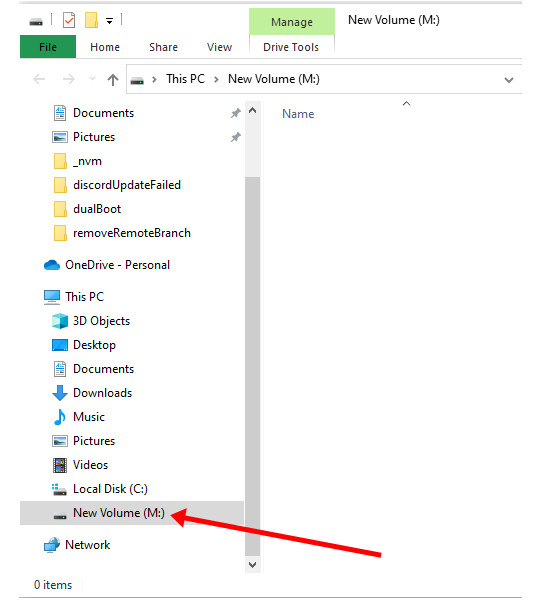Sort by the Name column header
Viewport: 557px width, 604px height.
click(x=298, y=114)
